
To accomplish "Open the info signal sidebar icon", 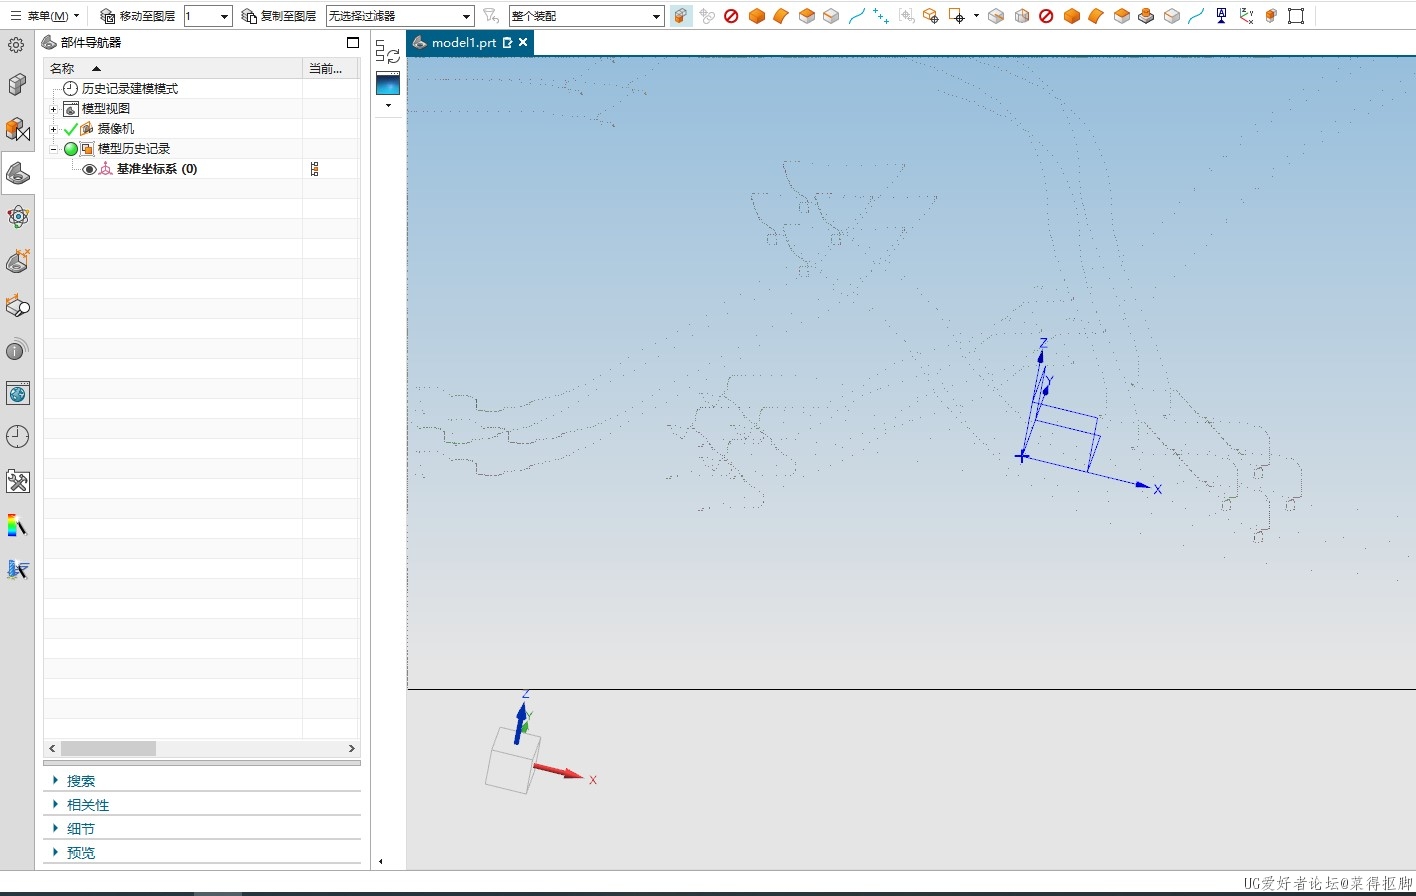I will coord(17,349).
